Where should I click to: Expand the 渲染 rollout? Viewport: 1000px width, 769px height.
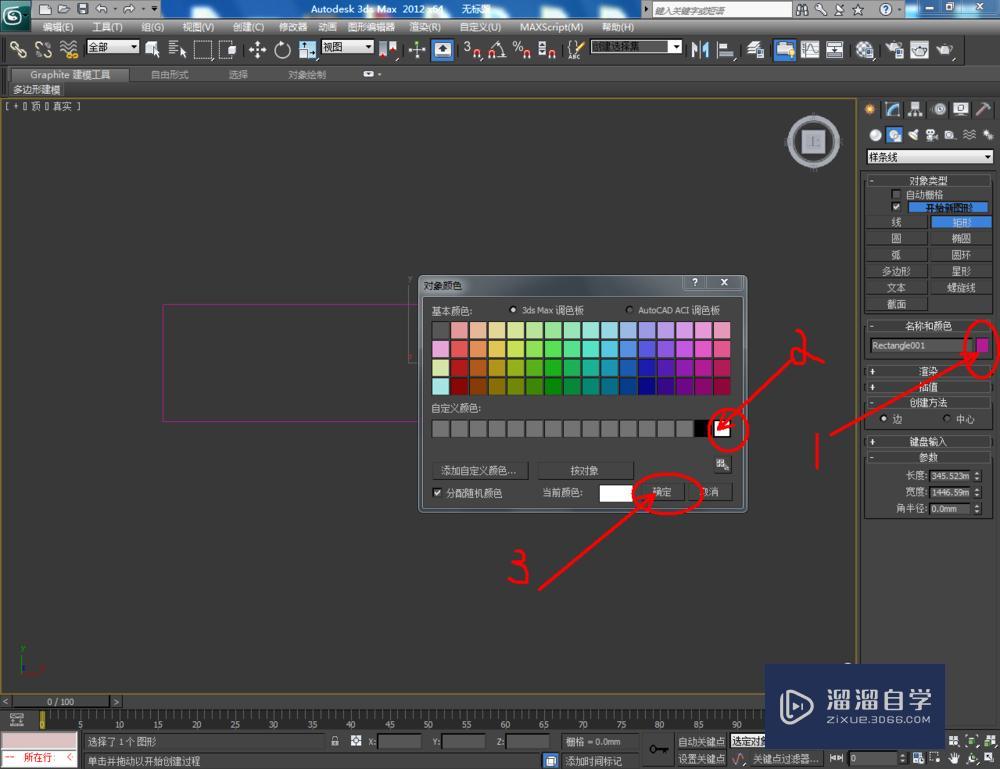click(x=929, y=371)
